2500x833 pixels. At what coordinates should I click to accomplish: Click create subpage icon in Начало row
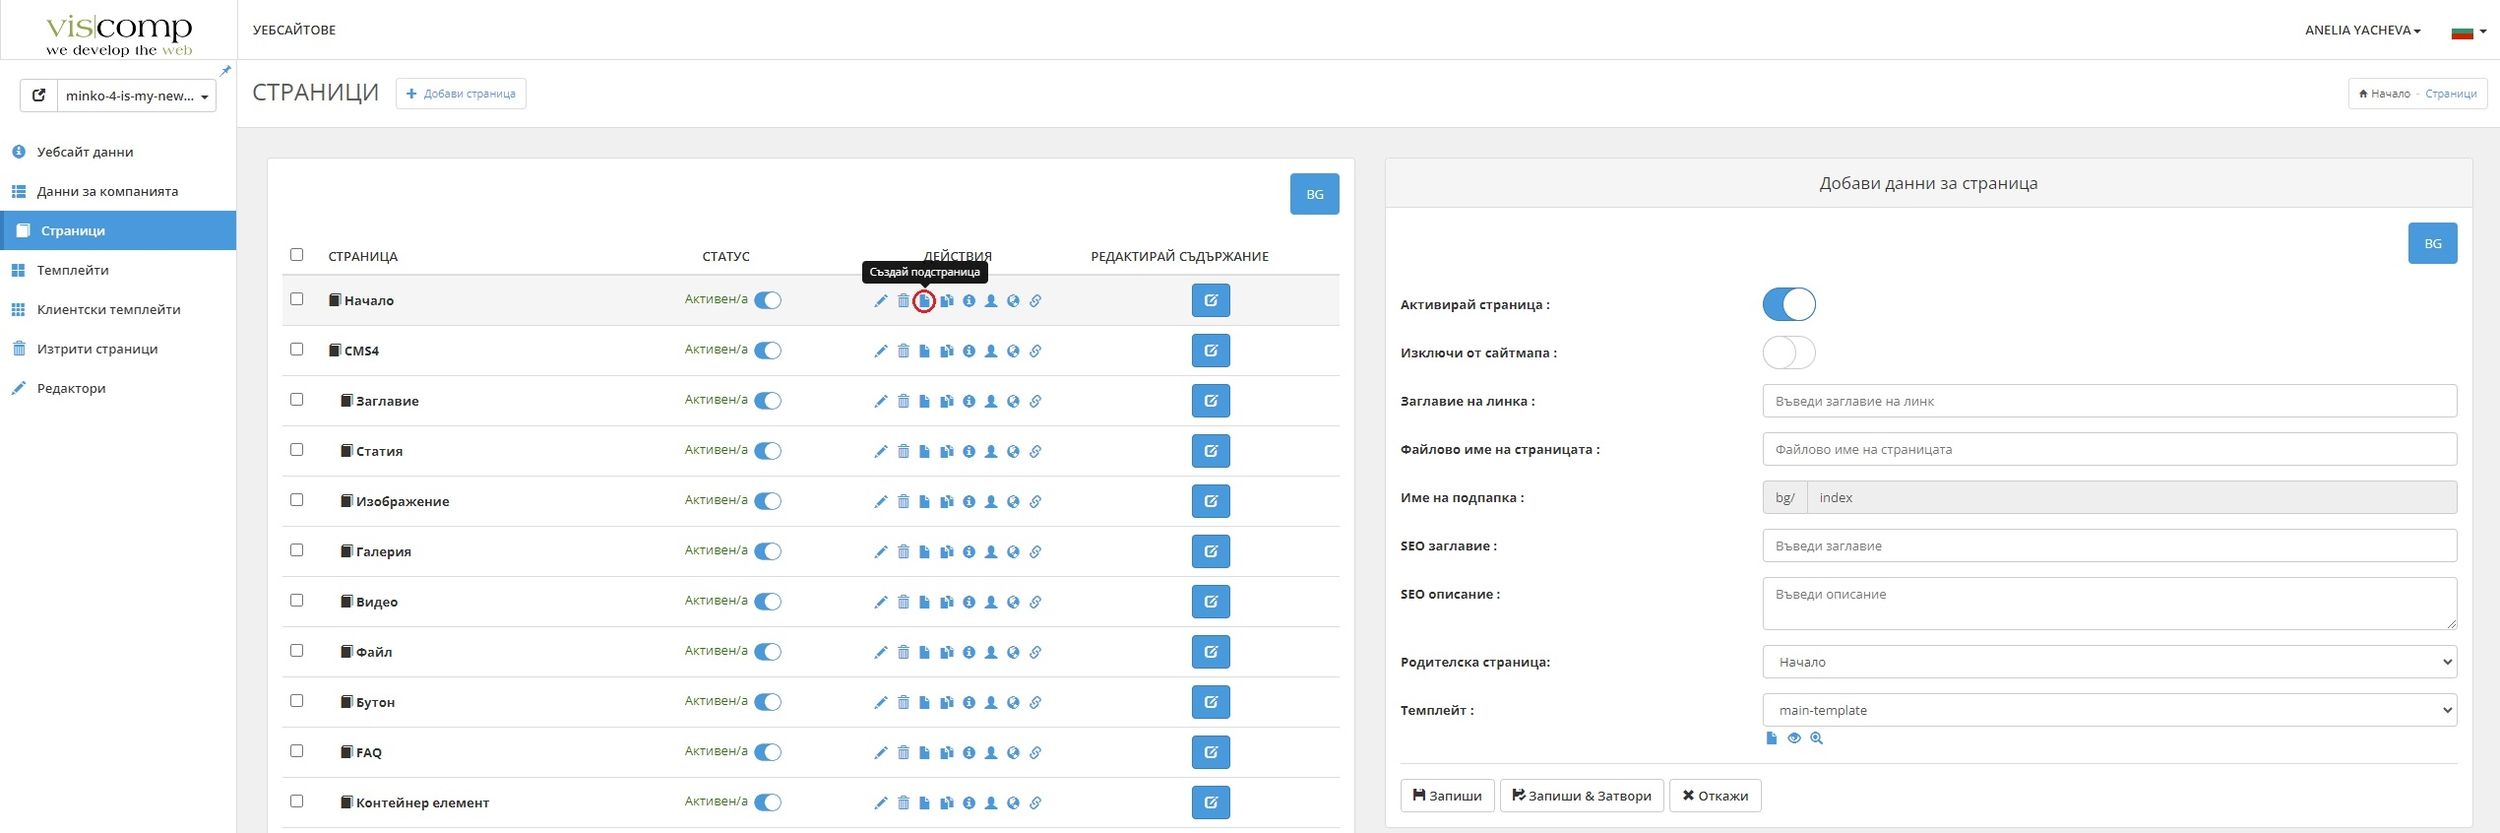[924, 301]
